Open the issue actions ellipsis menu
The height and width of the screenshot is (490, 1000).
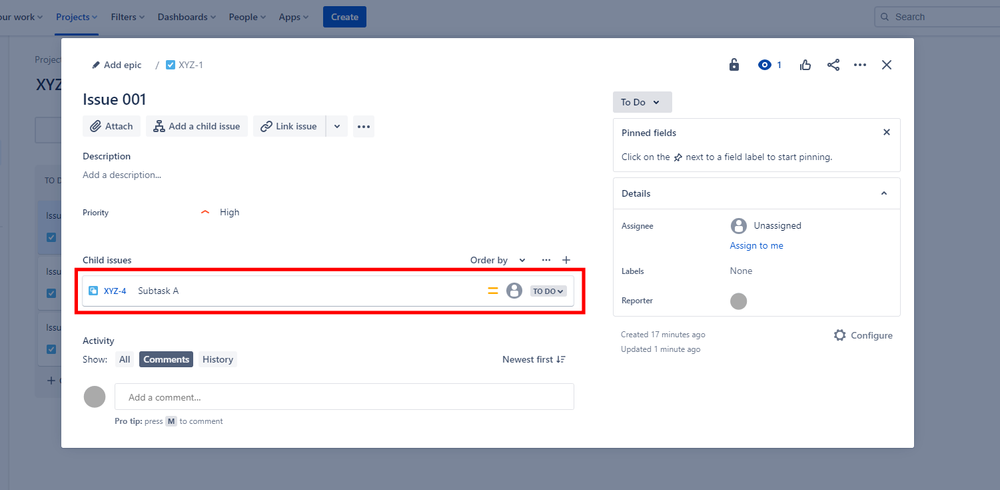point(860,65)
